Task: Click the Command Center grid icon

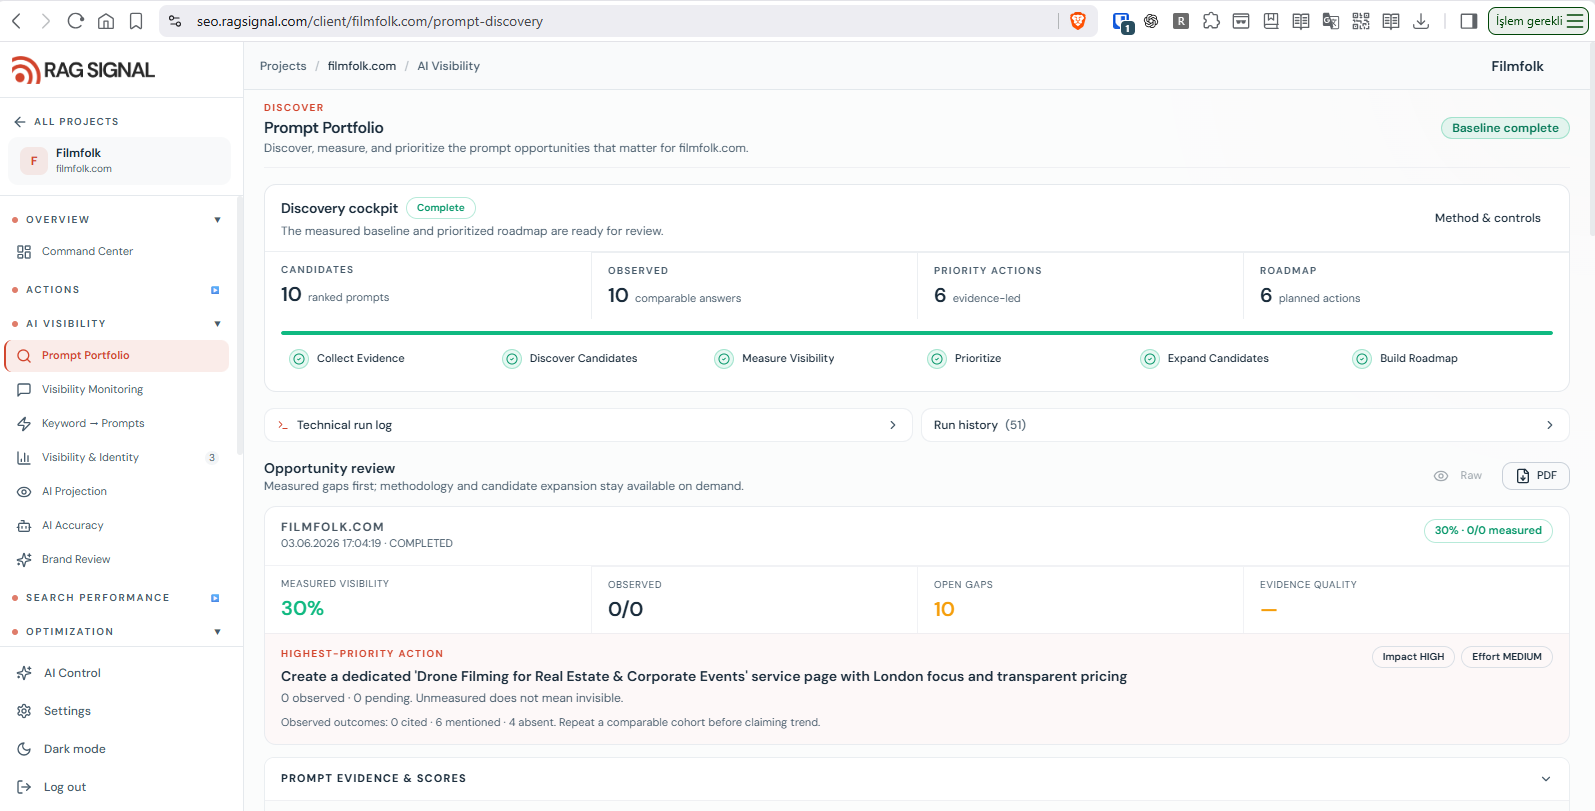Action: pyautogui.click(x=24, y=252)
